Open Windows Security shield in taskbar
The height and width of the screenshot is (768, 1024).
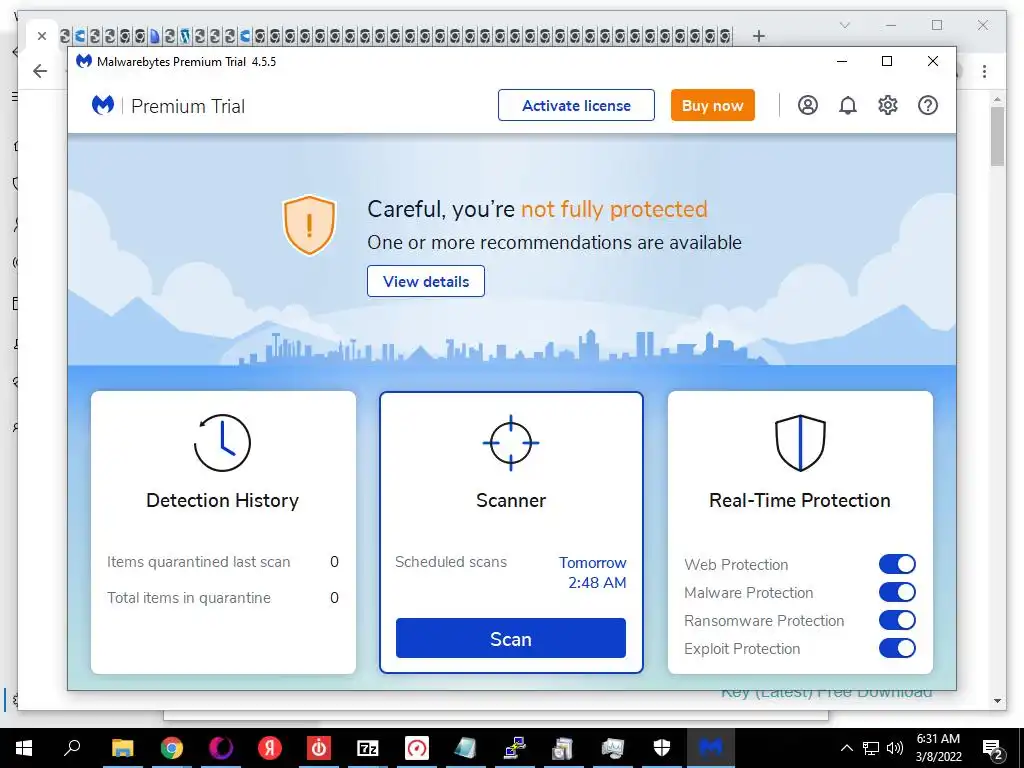click(x=662, y=748)
